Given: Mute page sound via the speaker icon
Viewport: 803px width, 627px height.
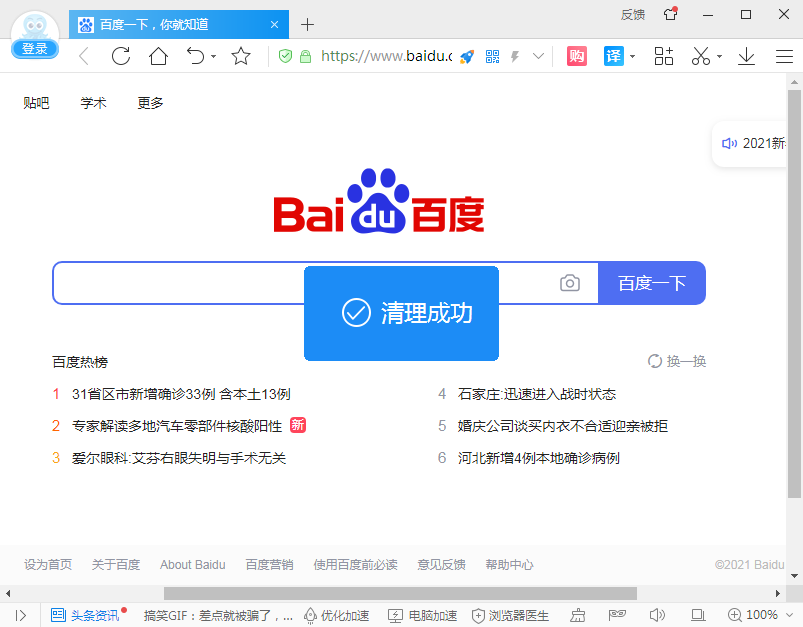Looking at the screenshot, I should (657, 615).
